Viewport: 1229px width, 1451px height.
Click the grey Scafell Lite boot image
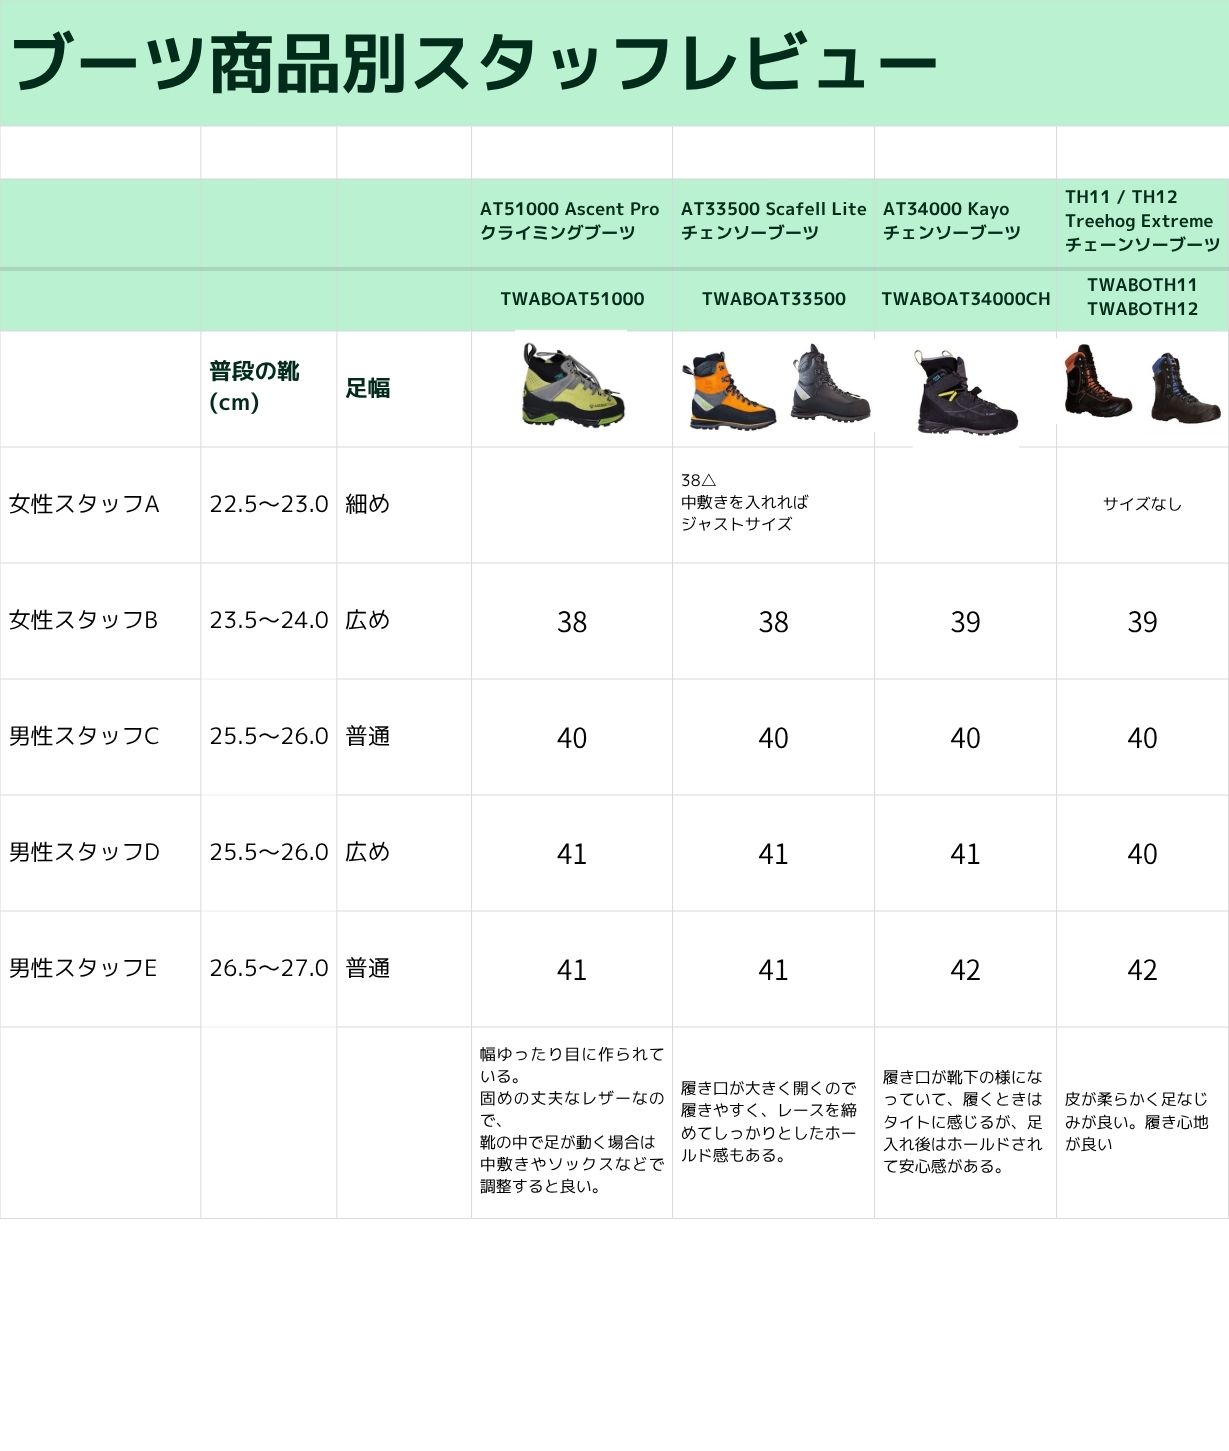829,383
